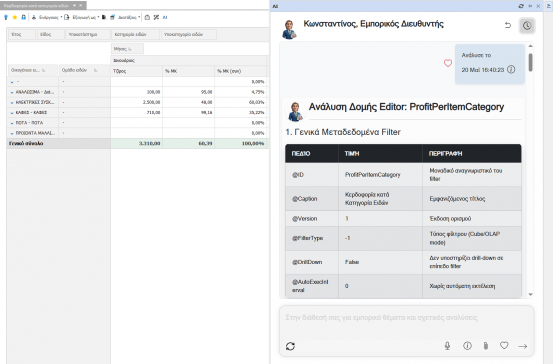Open the Εξαγωγή ως dropdown
553x364 pixels.
click(82, 17)
